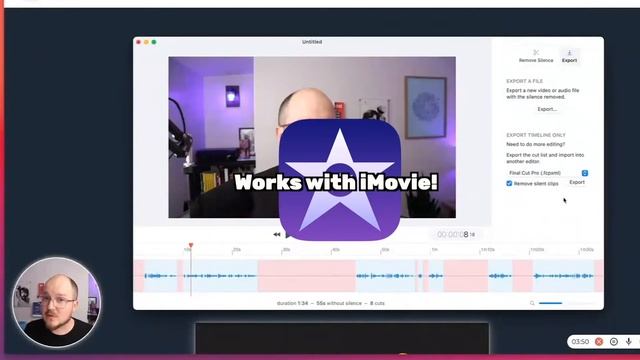Click the Export... button under Export a File
This screenshot has width=640, height=360.
547,109
